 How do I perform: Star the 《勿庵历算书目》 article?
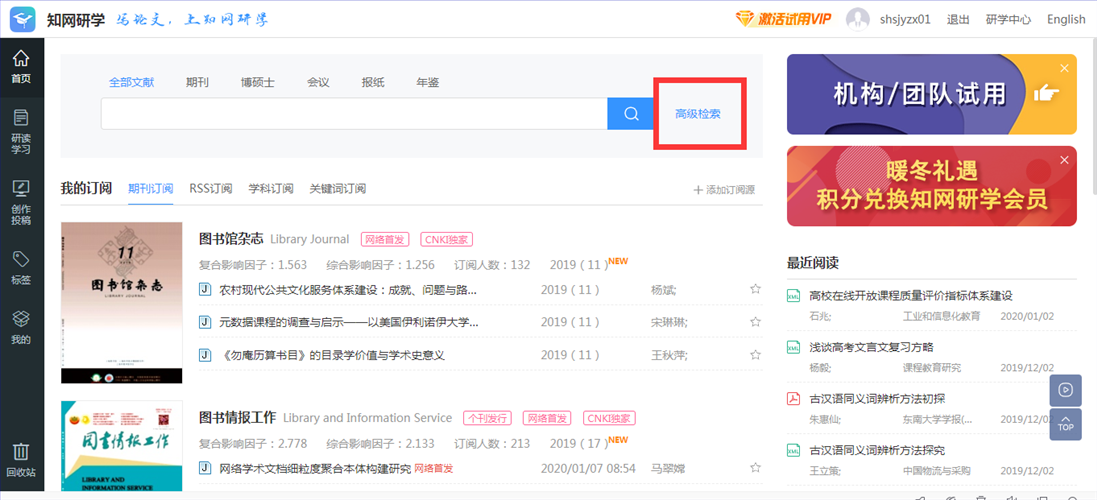755,355
